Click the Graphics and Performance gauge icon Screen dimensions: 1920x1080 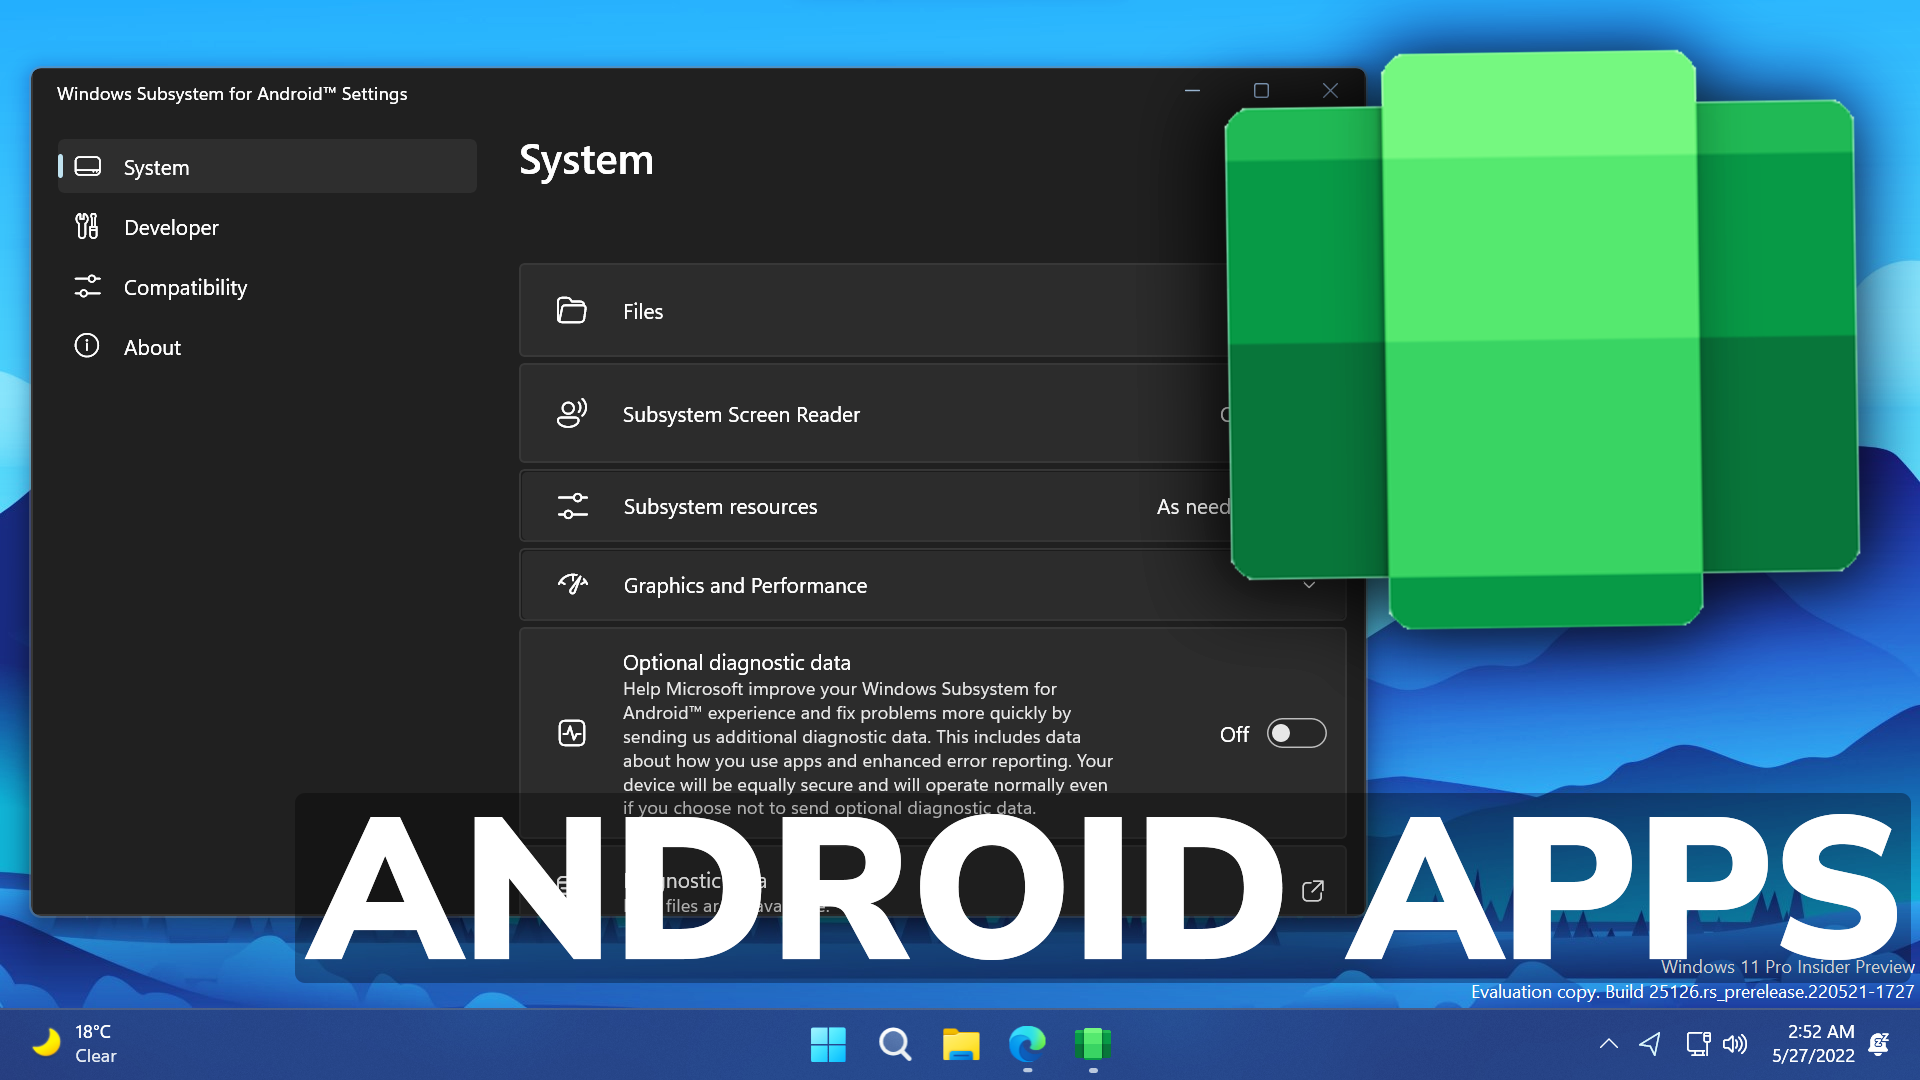coord(573,585)
